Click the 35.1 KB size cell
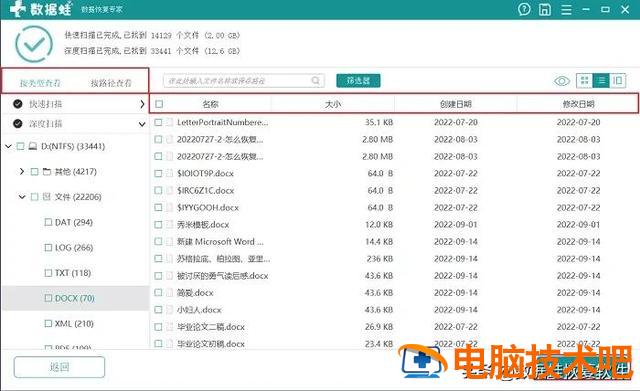Viewport: 640px width, 391px height. coord(379,122)
